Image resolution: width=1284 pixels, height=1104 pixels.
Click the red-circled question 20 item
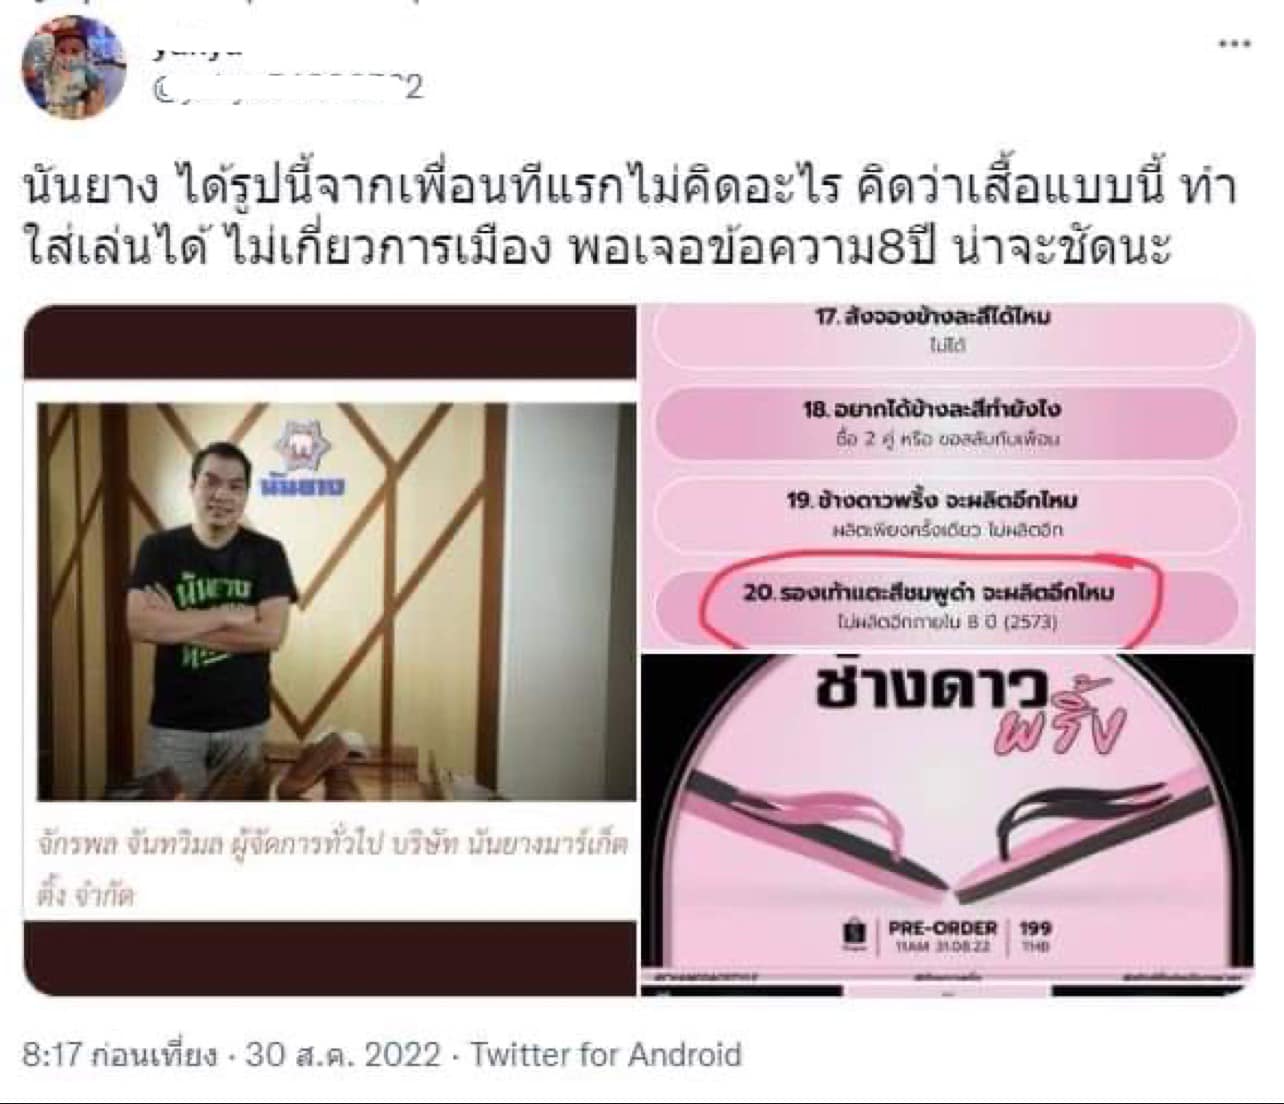click(x=930, y=605)
